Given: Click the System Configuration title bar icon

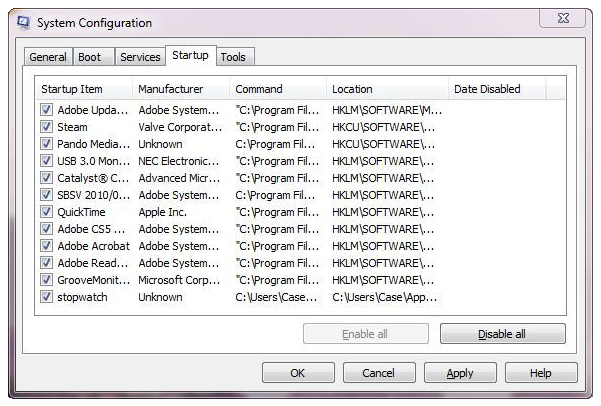Looking at the screenshot, I should tap(23, 22).
